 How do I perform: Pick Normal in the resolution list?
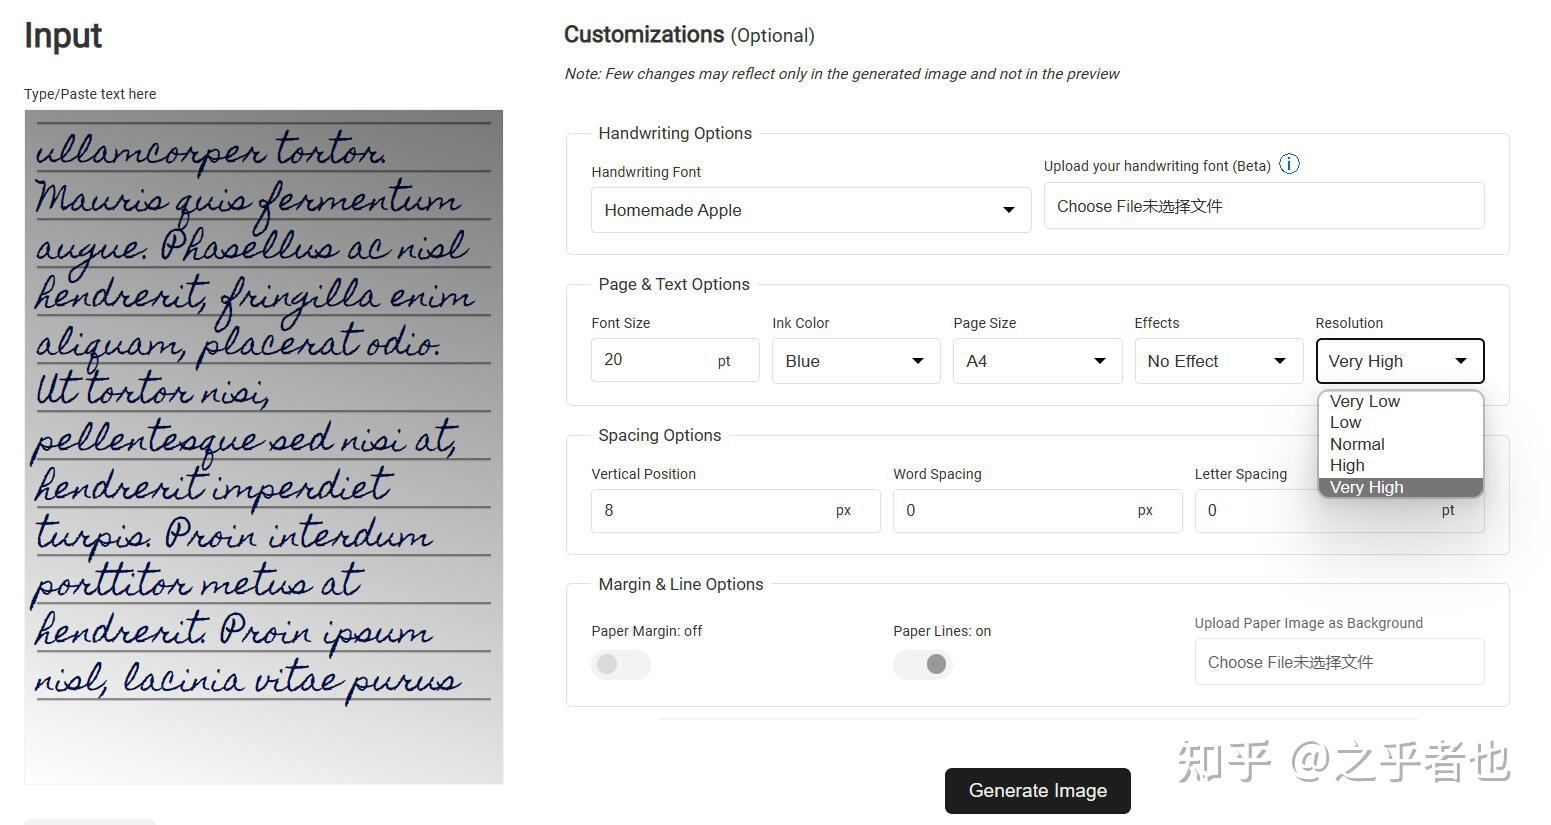point(1357,444)
